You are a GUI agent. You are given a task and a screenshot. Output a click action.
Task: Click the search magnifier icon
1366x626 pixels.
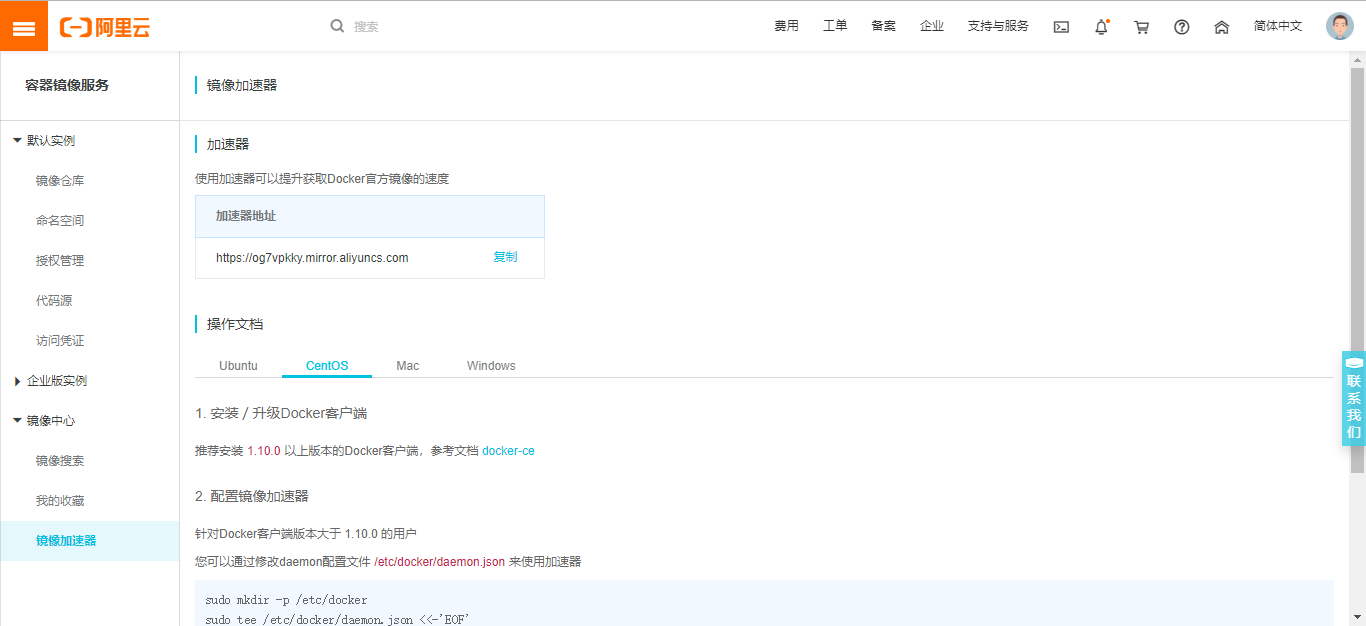tap(337, 26)
